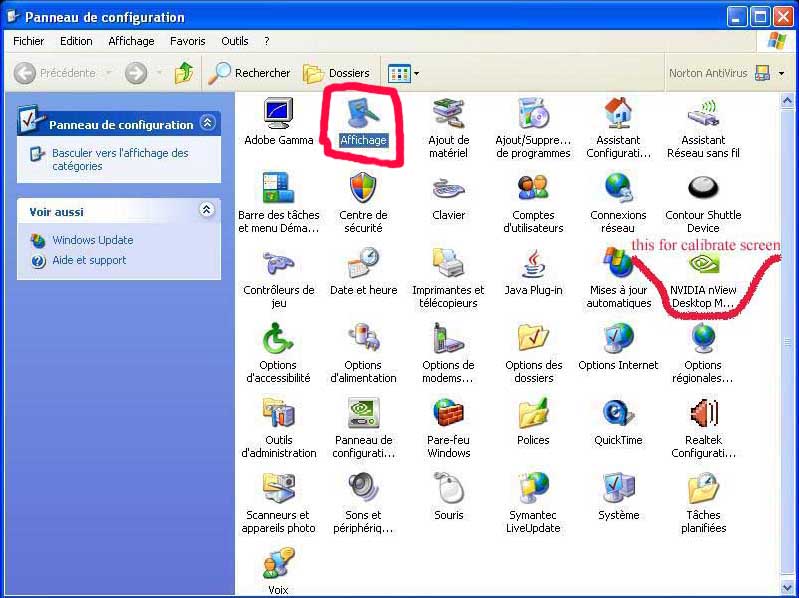Open NVIDIA Panneau de configuration icon
Image resolution: width=799 pixels, height=598 pixels.
click(363, 428)
